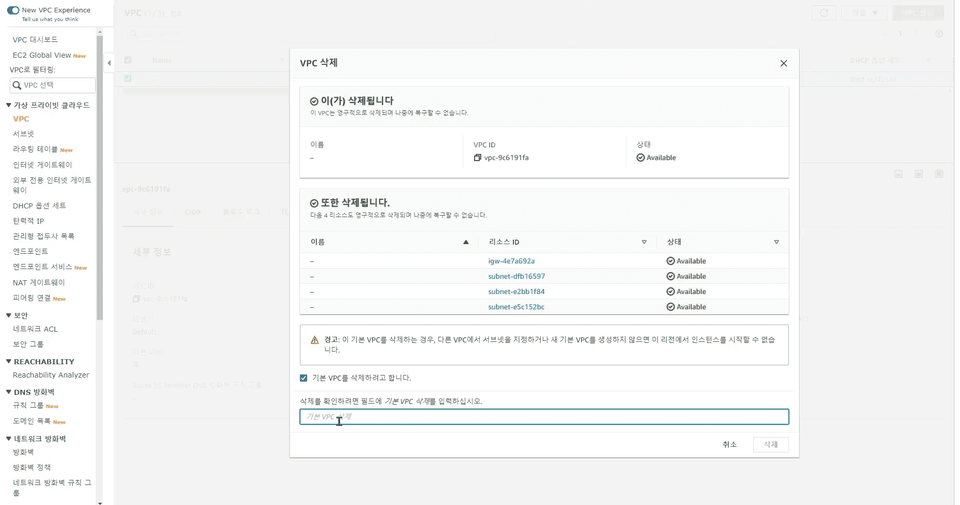Sort by 이름 column ascending arrow
This screenshot has height=505, width=960.
click(x=466, y=242)
